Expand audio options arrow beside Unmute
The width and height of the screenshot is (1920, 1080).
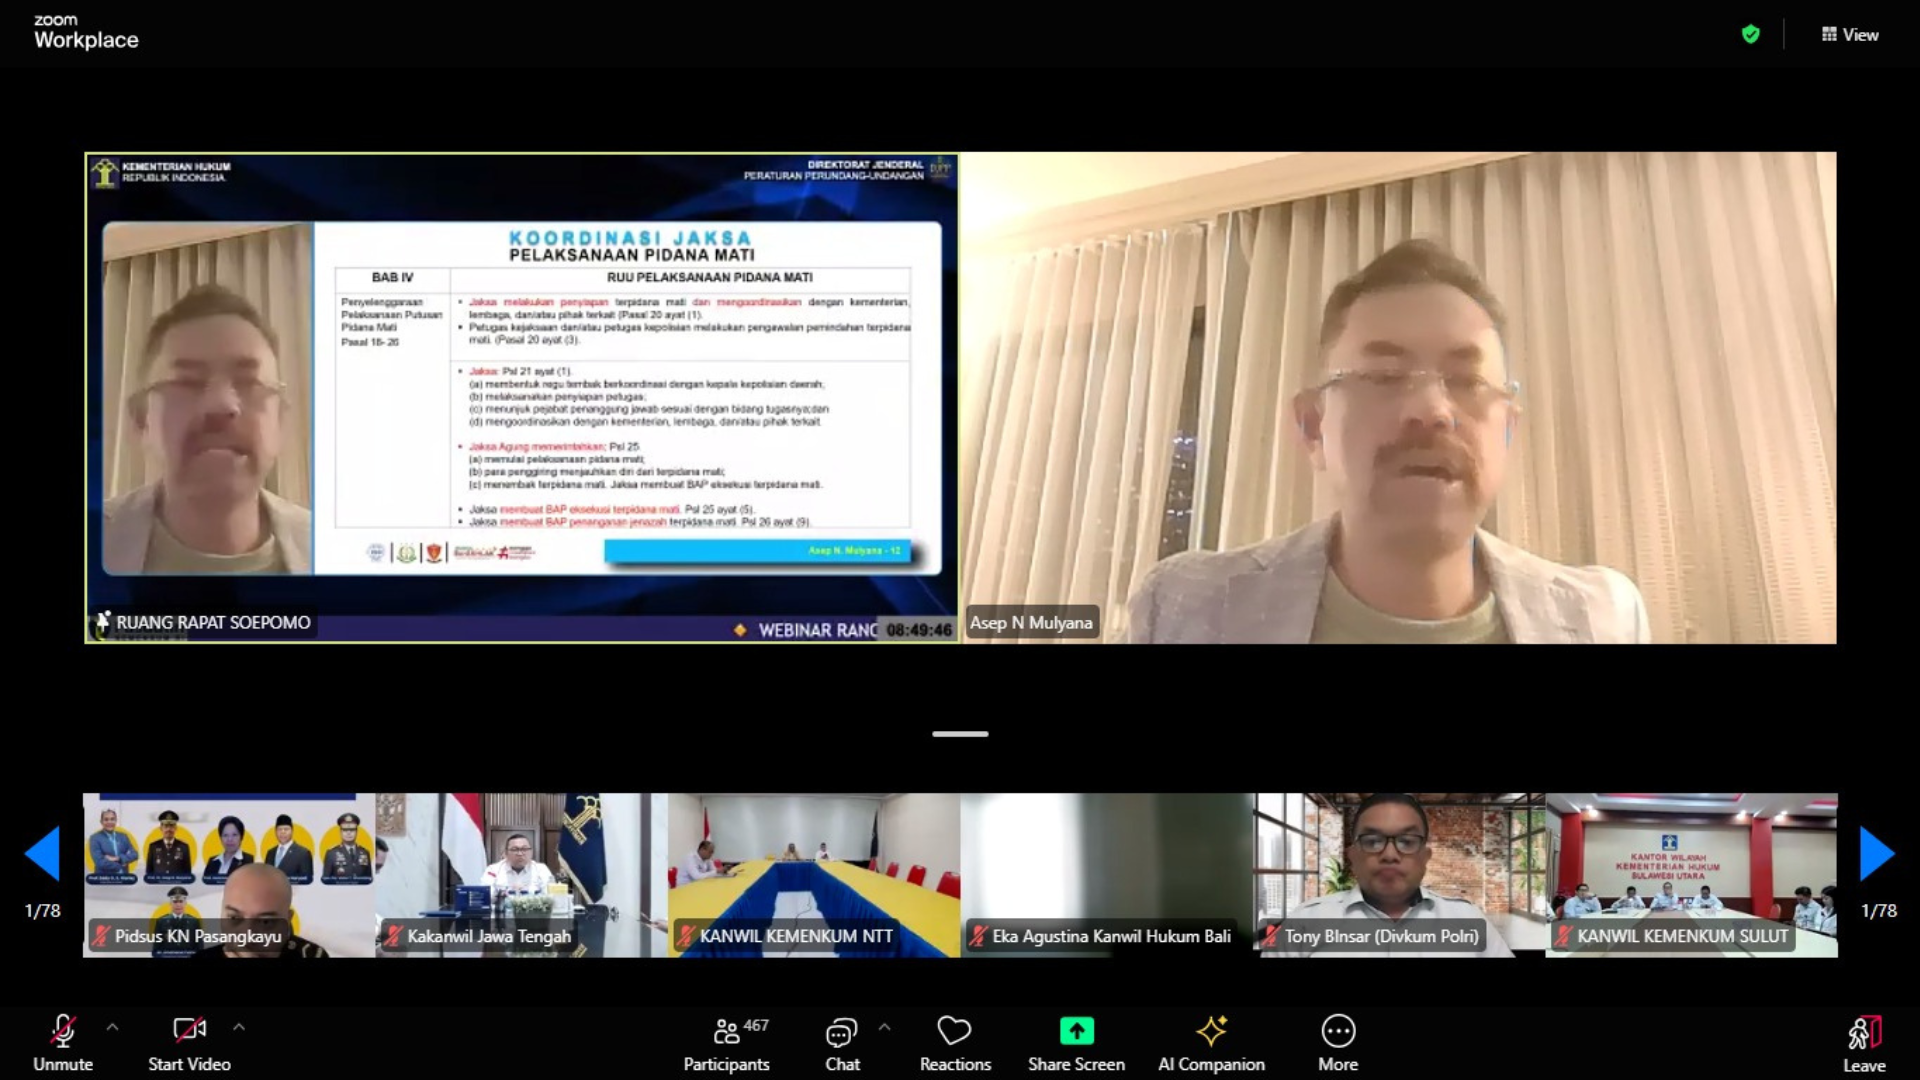(x=112, y=1027)
